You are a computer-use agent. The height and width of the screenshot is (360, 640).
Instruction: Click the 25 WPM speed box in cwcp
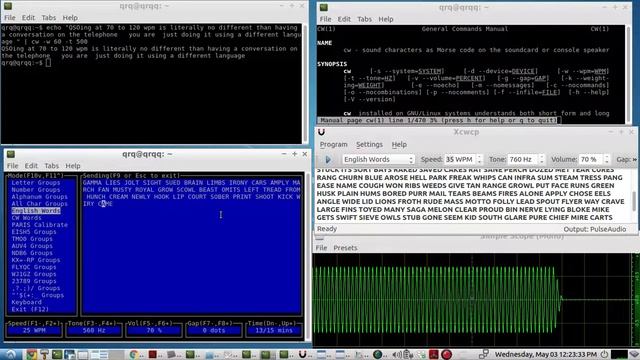point(34,330)
